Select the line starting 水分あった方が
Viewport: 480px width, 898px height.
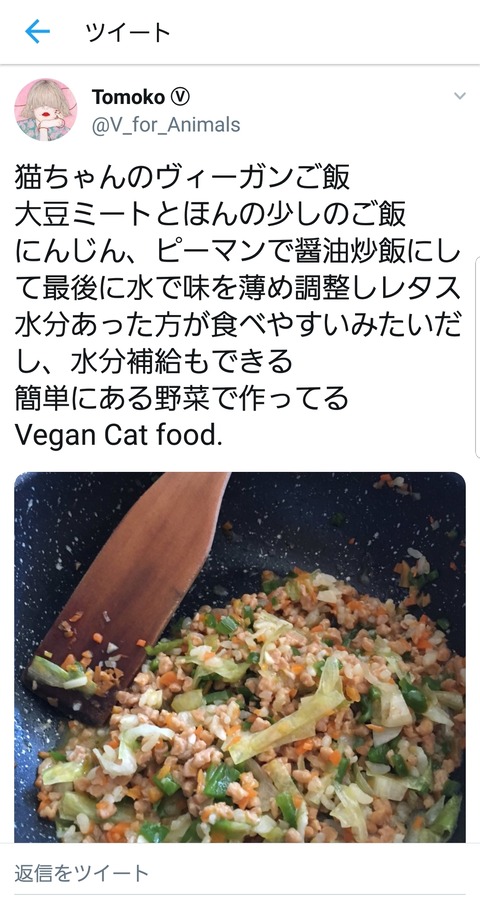click(238, 324)
